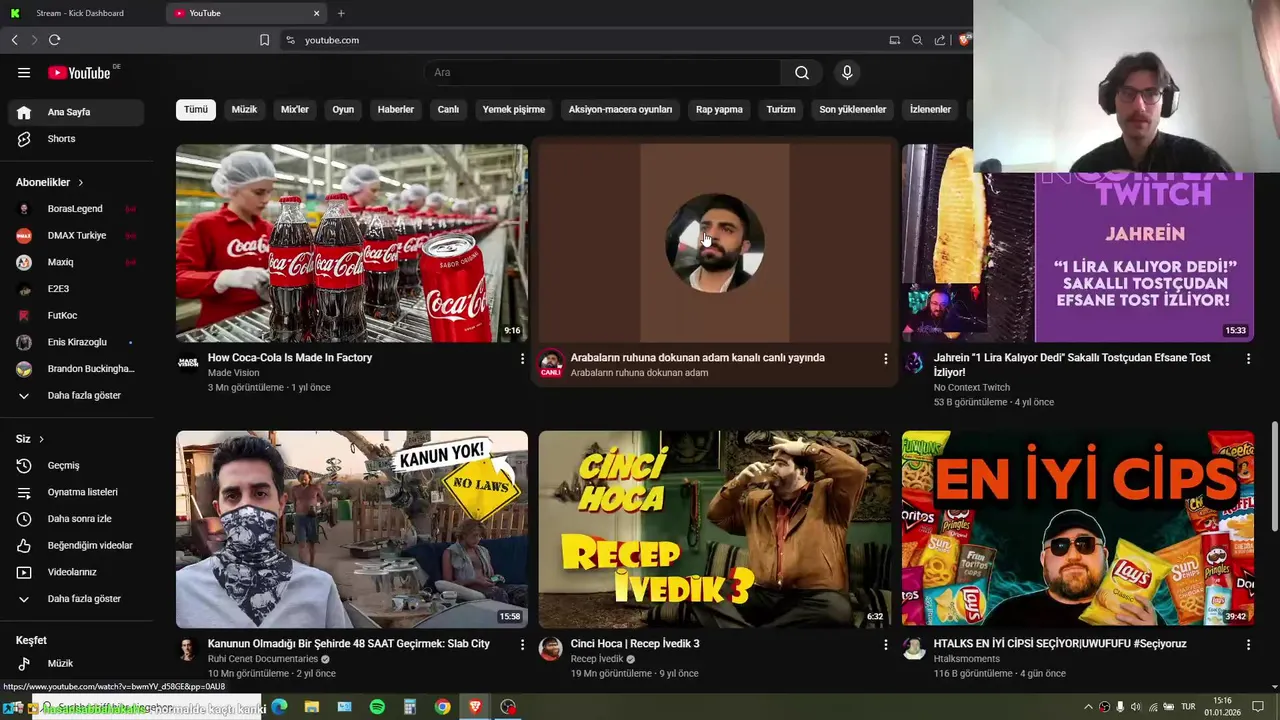Click the cast/media icon in the address bar
The height and width of the screenshot is (720, 1280).
coord(894,40)
